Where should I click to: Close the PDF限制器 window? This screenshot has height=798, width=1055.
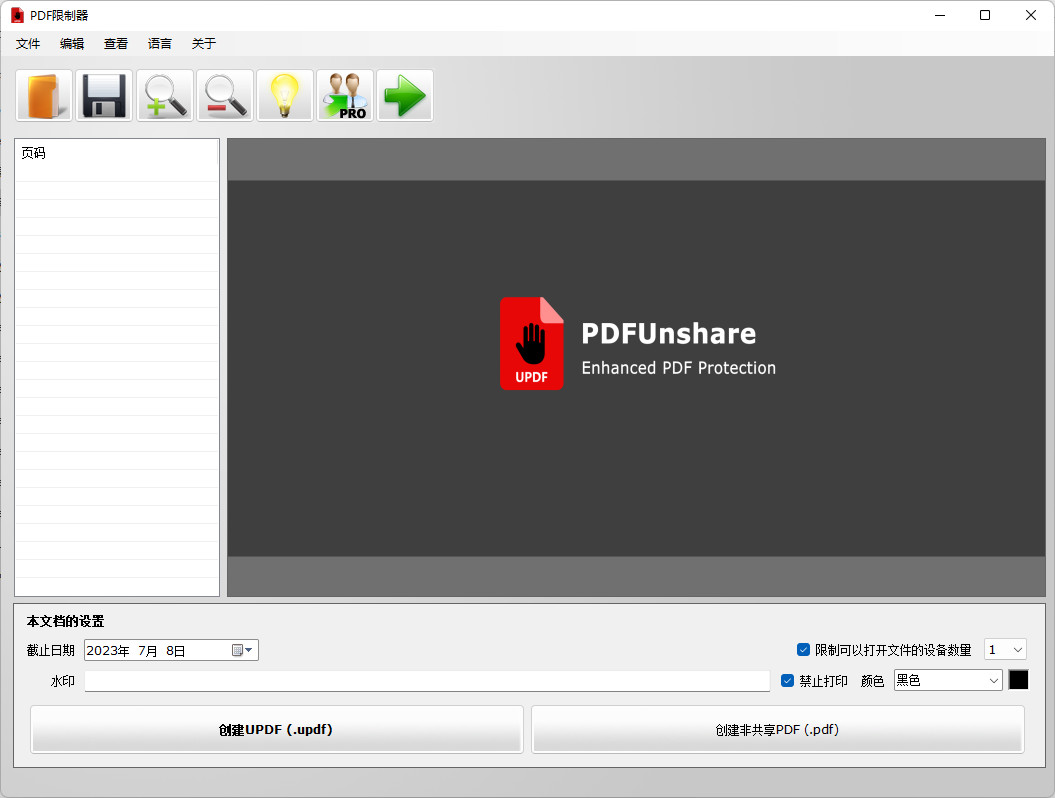1030,15
